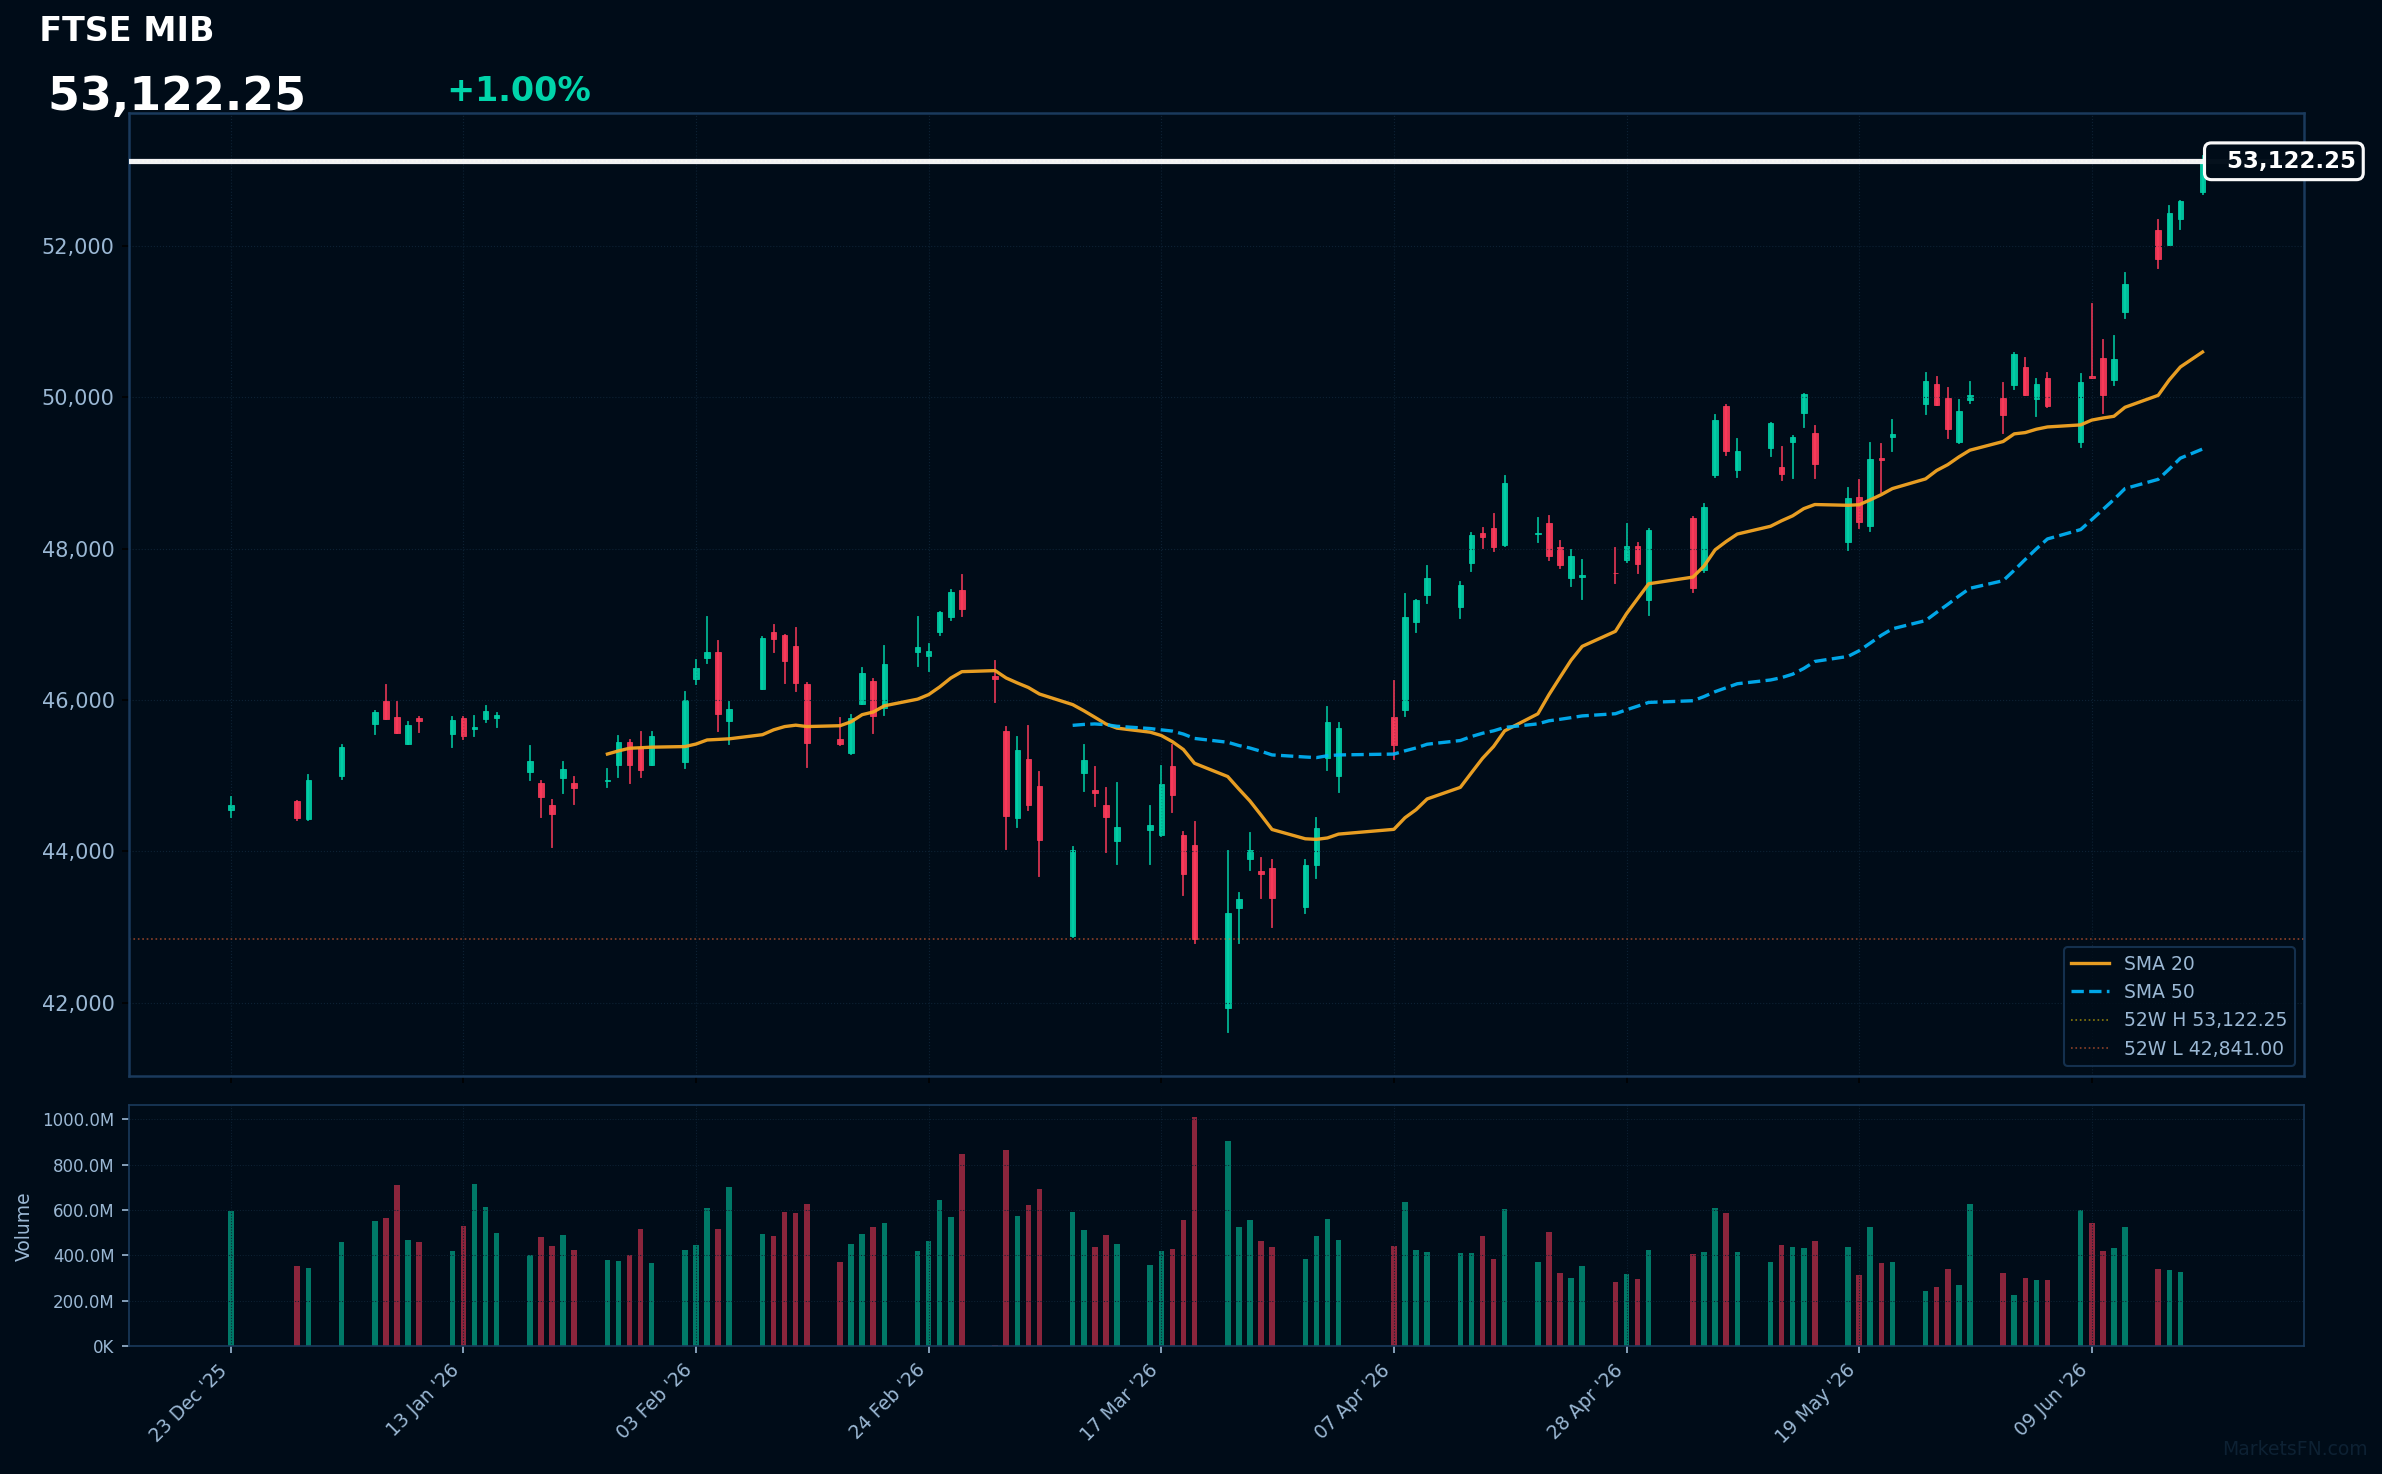This screenshot has width=2382, height=1474.
Task: Click the 28 Apr '26 date label
Action: (1585, 1401)
